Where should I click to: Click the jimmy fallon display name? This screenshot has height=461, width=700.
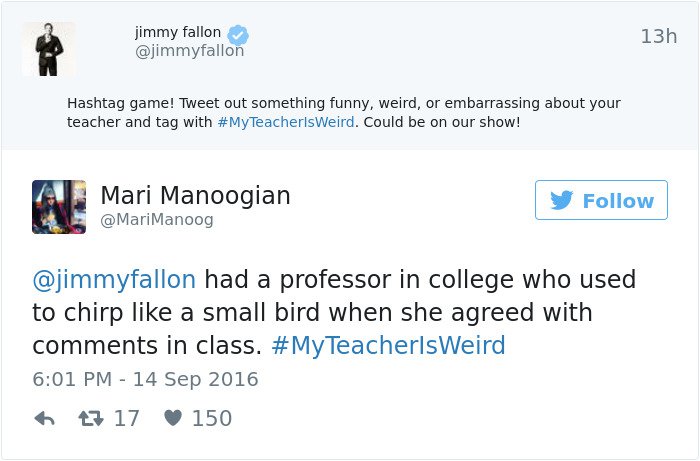pos(178,33)
